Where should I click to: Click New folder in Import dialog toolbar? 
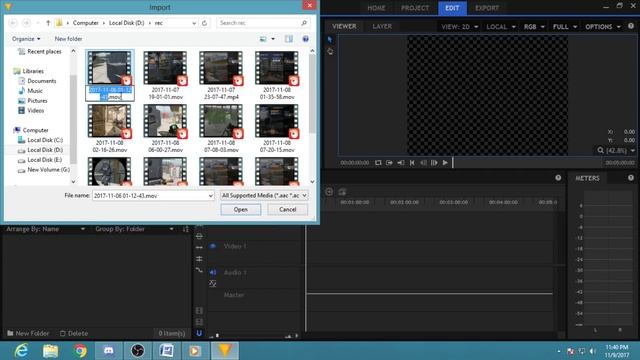[68, 39]
